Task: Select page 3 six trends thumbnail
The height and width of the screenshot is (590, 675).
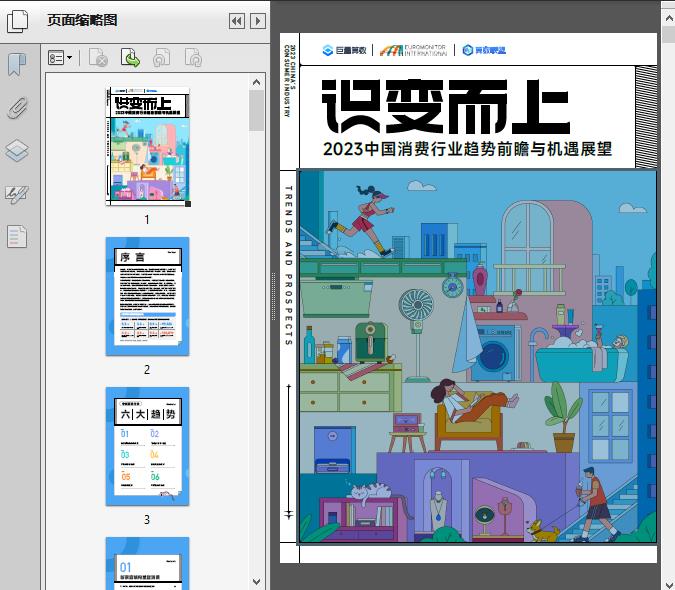Action: pyautogui.click(x=147, y=446)
